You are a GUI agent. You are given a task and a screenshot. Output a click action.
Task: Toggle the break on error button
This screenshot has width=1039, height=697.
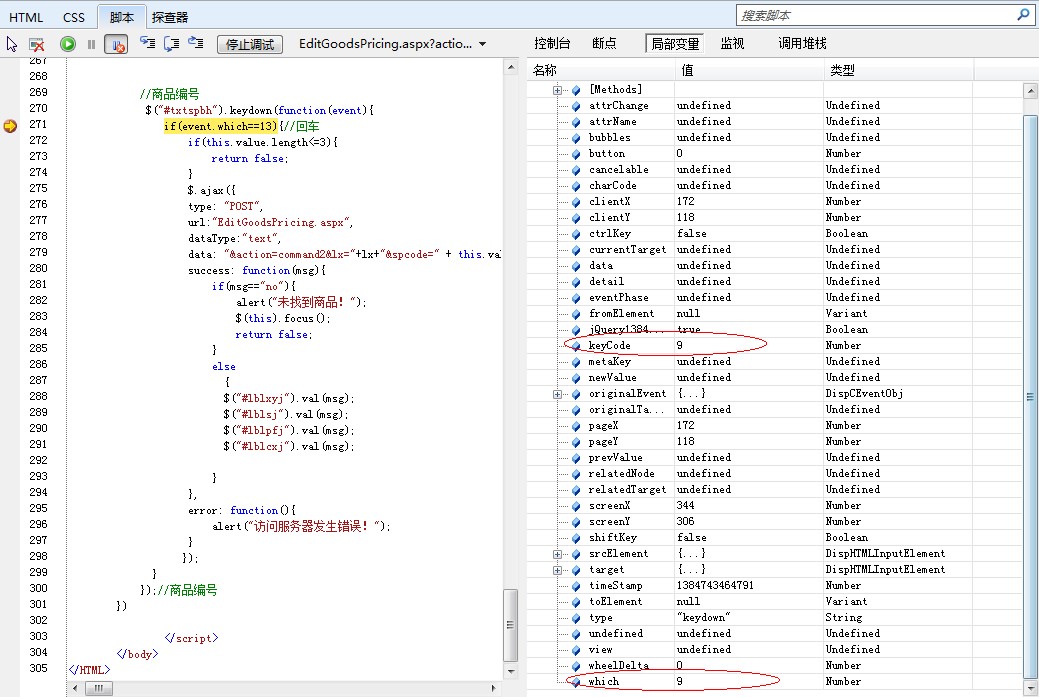116,44
